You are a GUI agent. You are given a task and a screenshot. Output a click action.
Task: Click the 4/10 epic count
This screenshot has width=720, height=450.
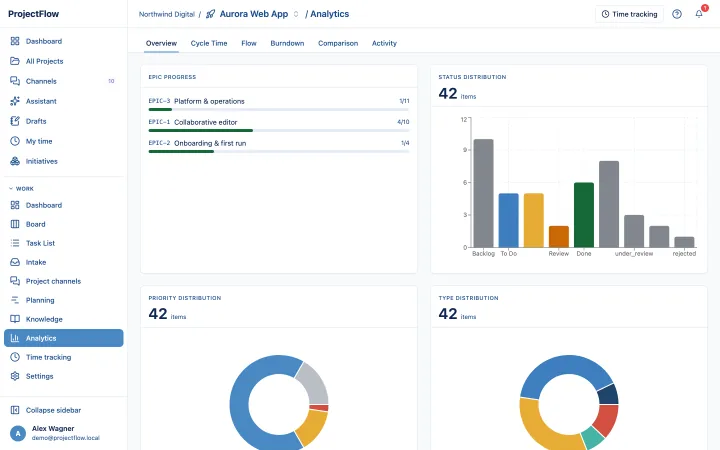pos(403,122)
